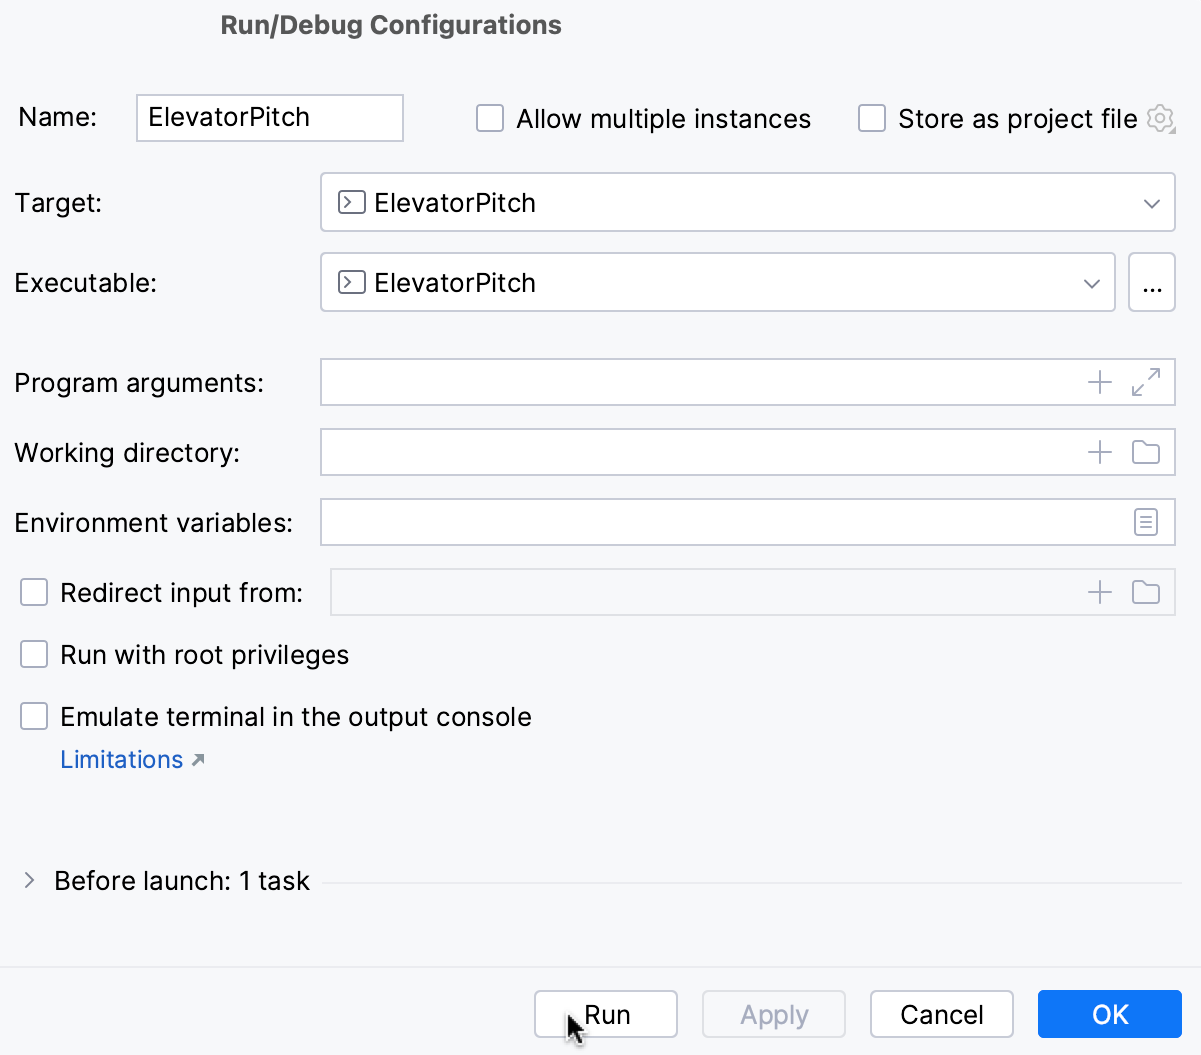Check Store as project file
1201x1055 pixels.
(x=872, y=118)
